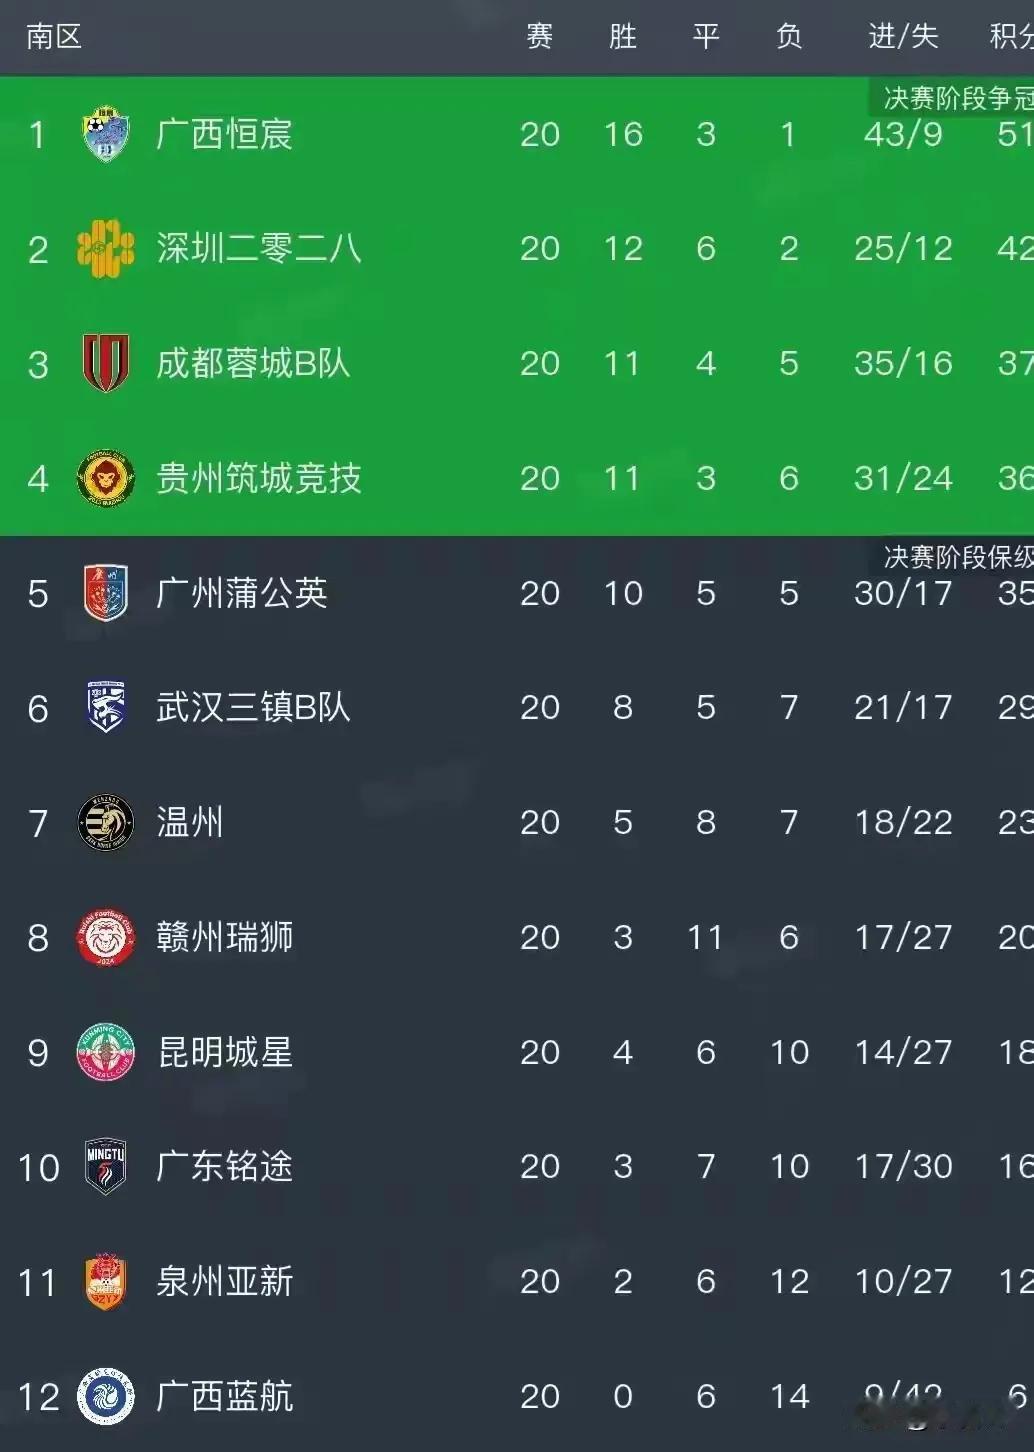Open the 泉州亚新 orange team crest
Image resolution: width=1034 pixels, height=1452 pixels.
click(106, 1281)
